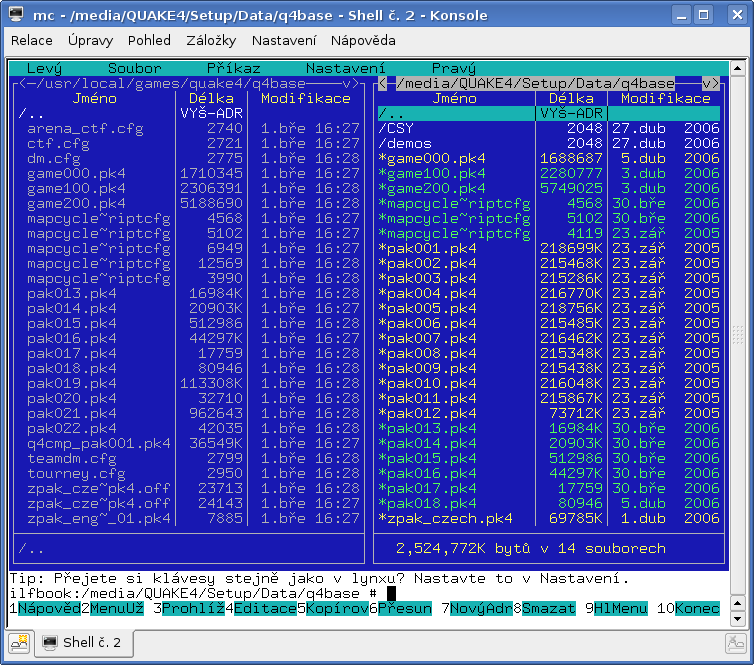Open the mc Nastavení menu in the cyan bar
This screenshot has width=754, height=665.
(x=346, y=68)
